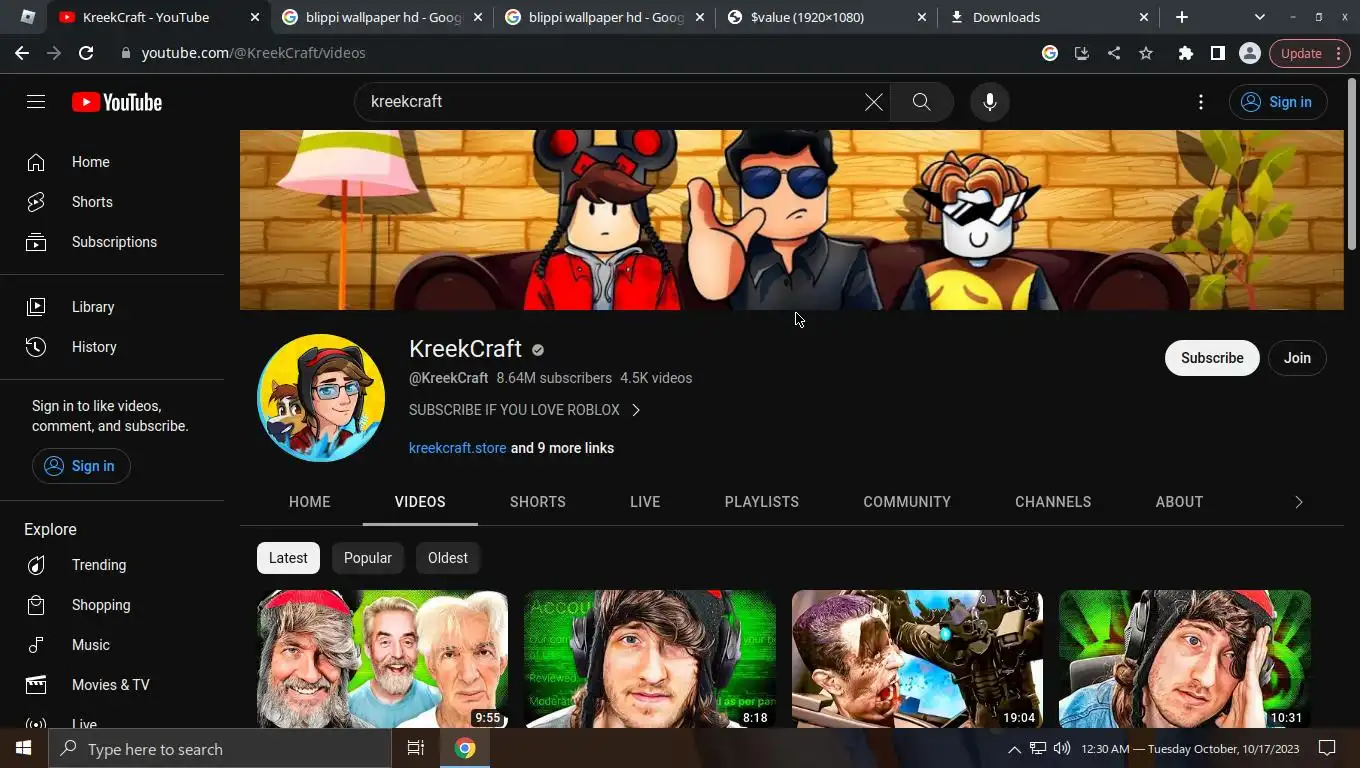Screen dimensions: 1360x768
Task: Click the YouTube logo
Action: click(x=117, y=102)
